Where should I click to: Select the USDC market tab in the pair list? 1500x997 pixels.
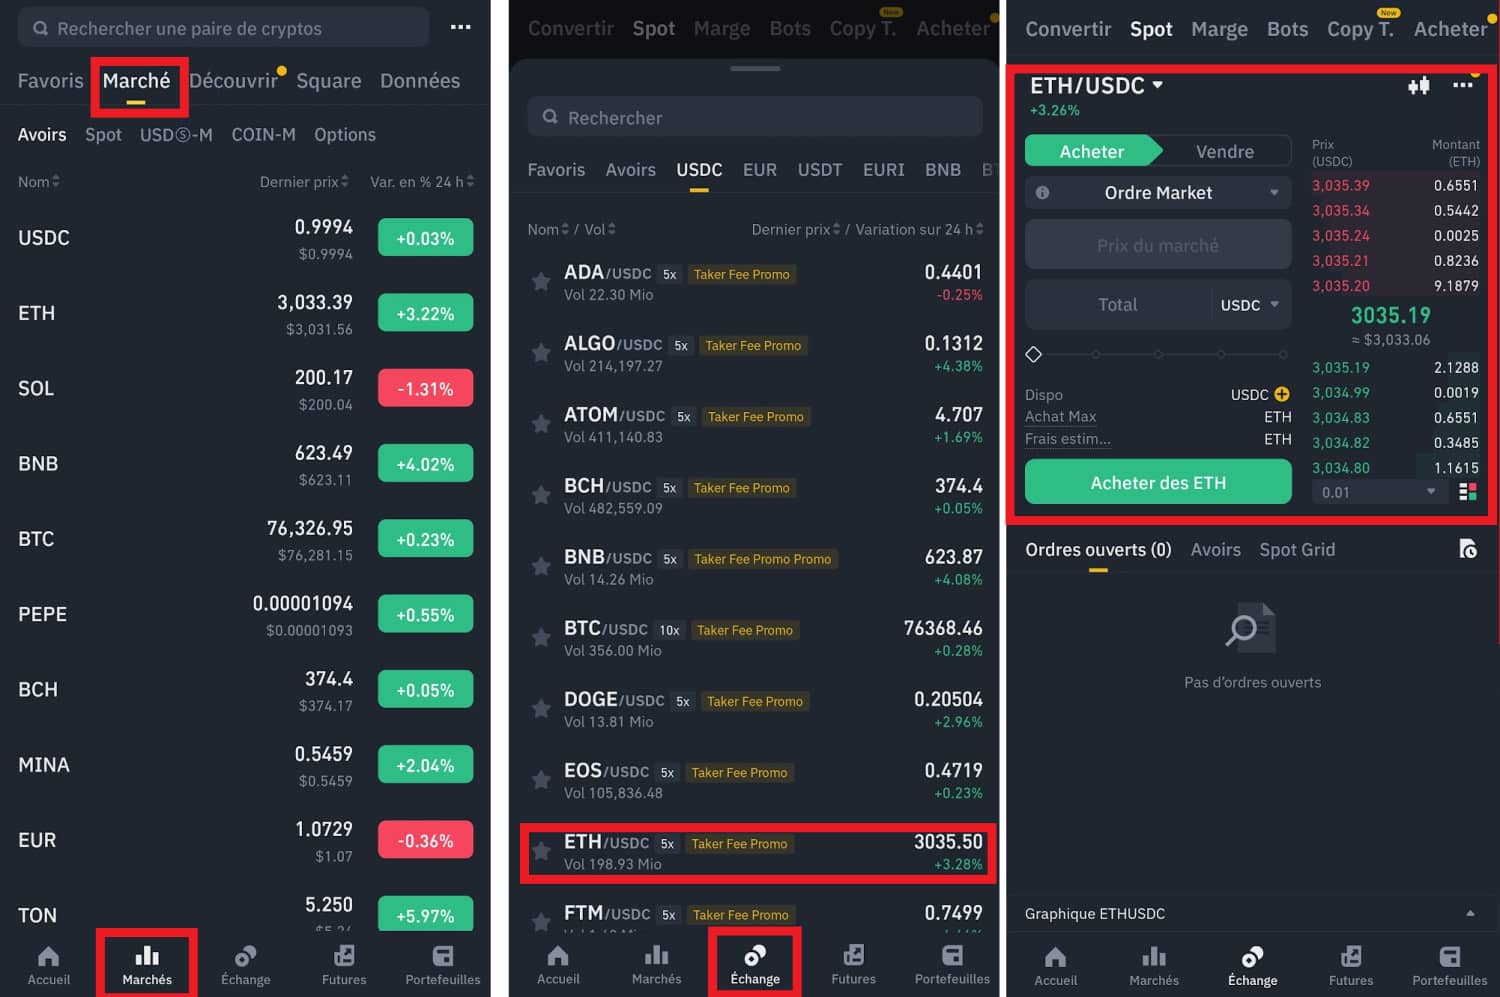698,170
